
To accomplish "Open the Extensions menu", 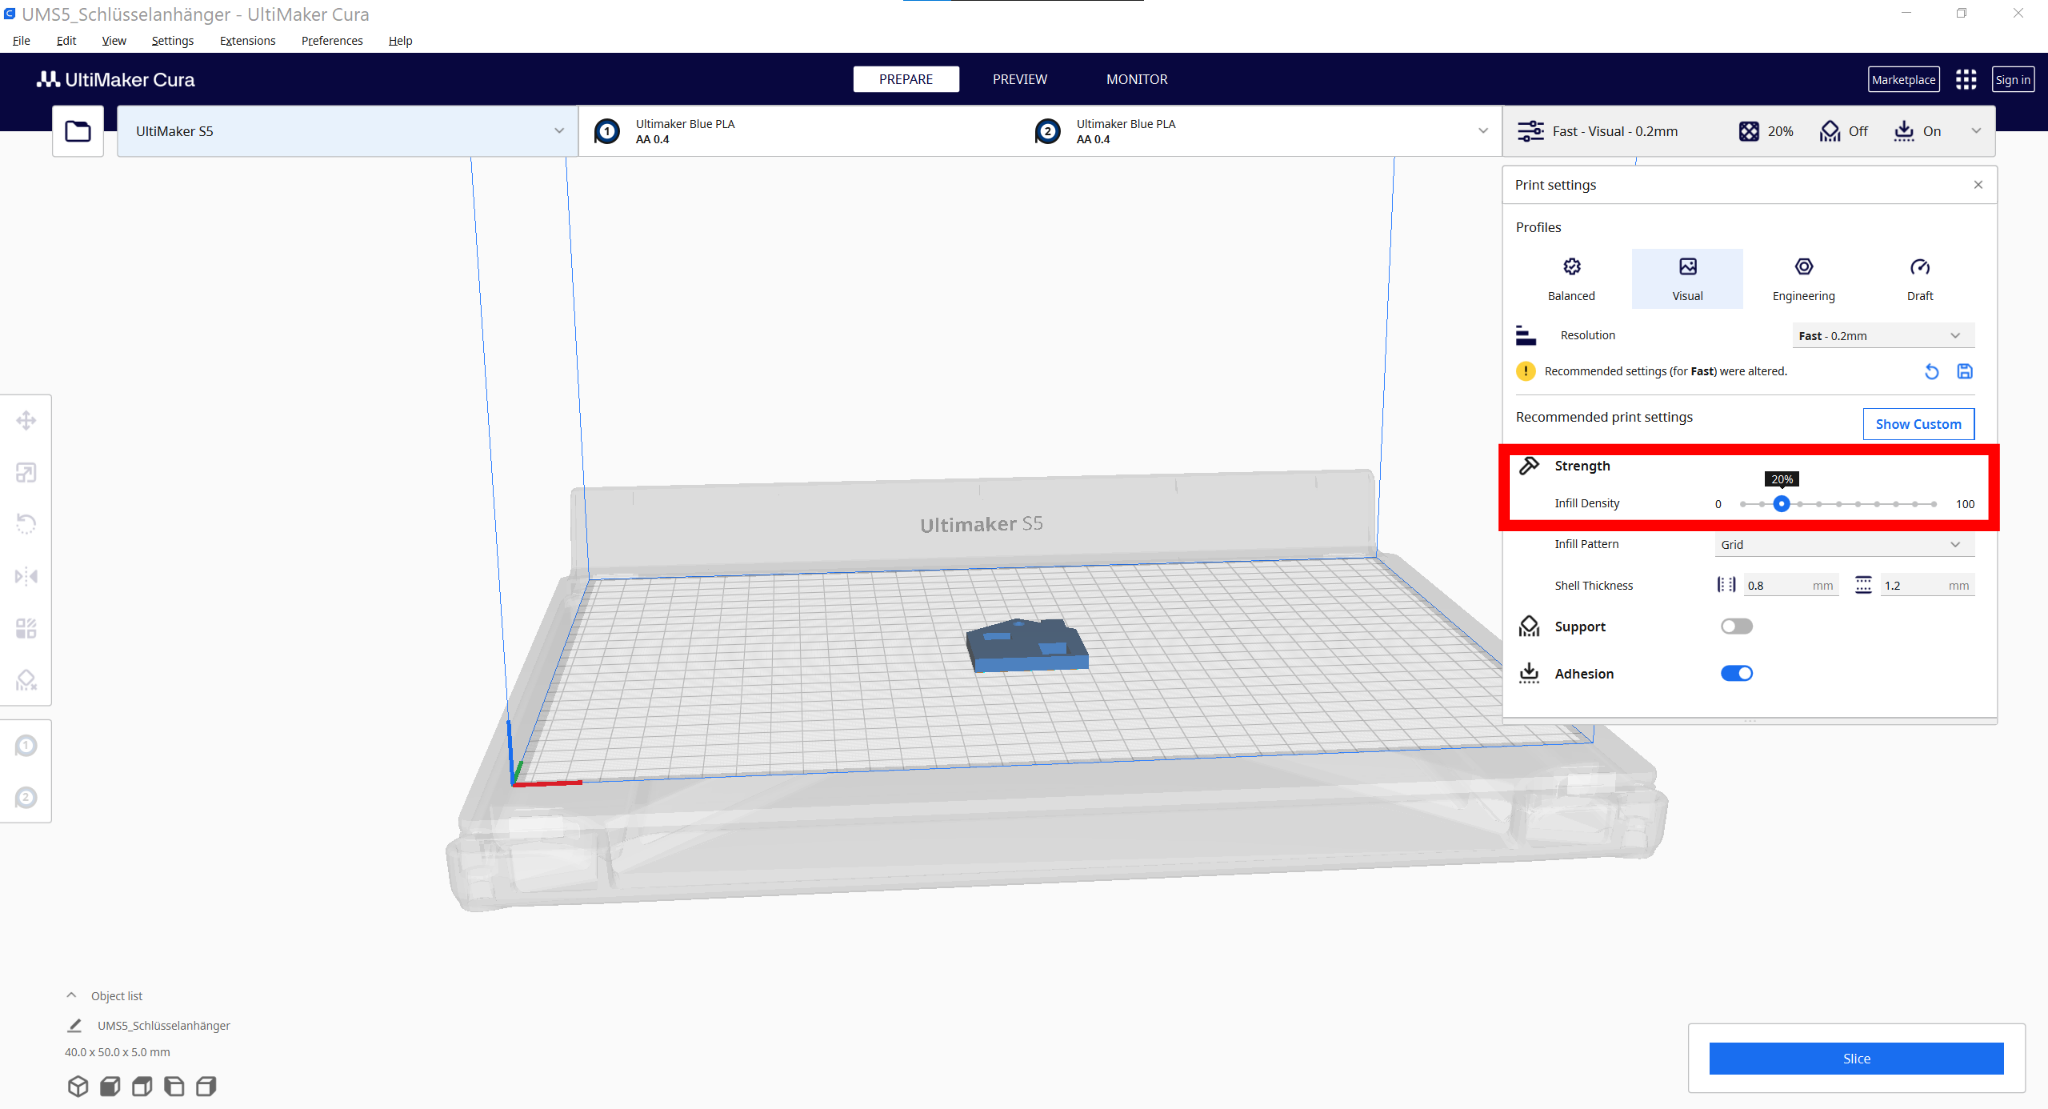I will tap(247, 41).
